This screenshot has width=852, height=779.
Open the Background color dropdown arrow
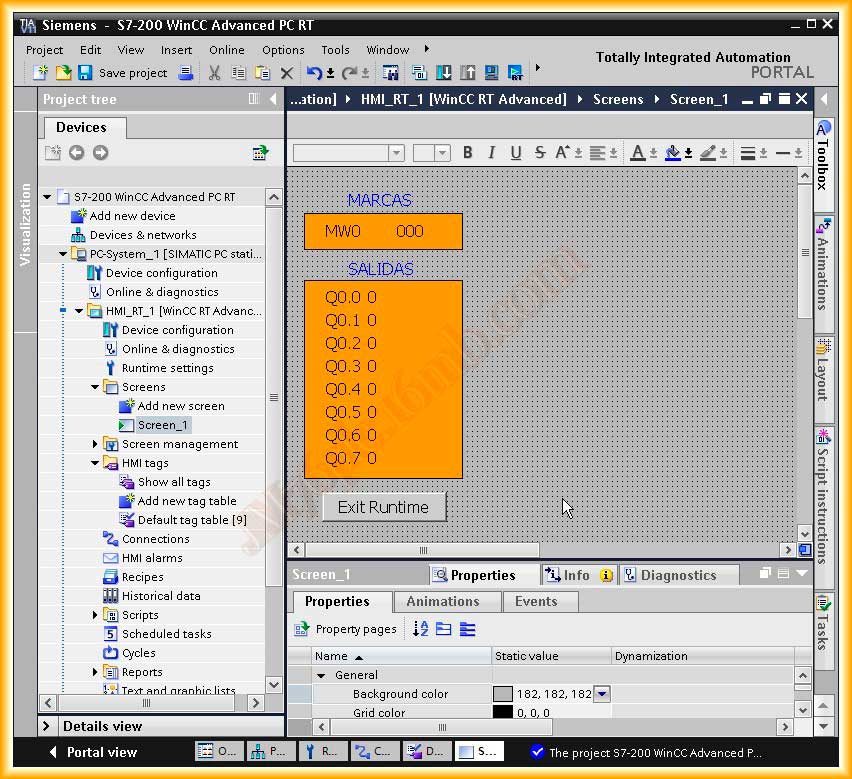602,694
